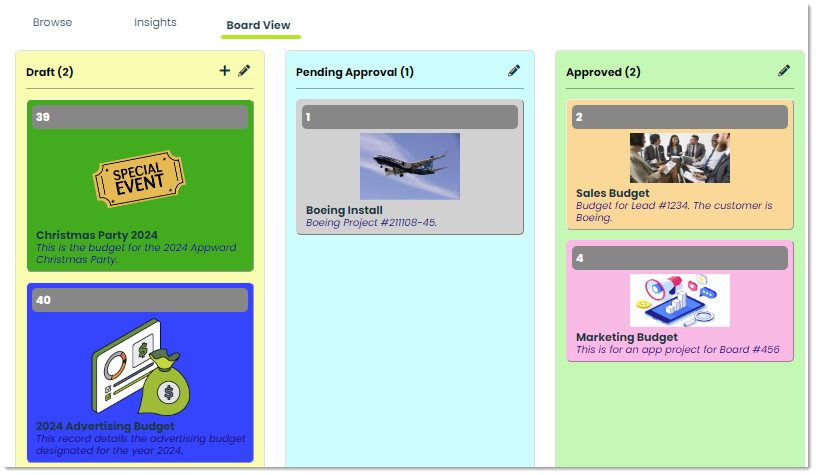Open the Special Event ticket image

139,179
